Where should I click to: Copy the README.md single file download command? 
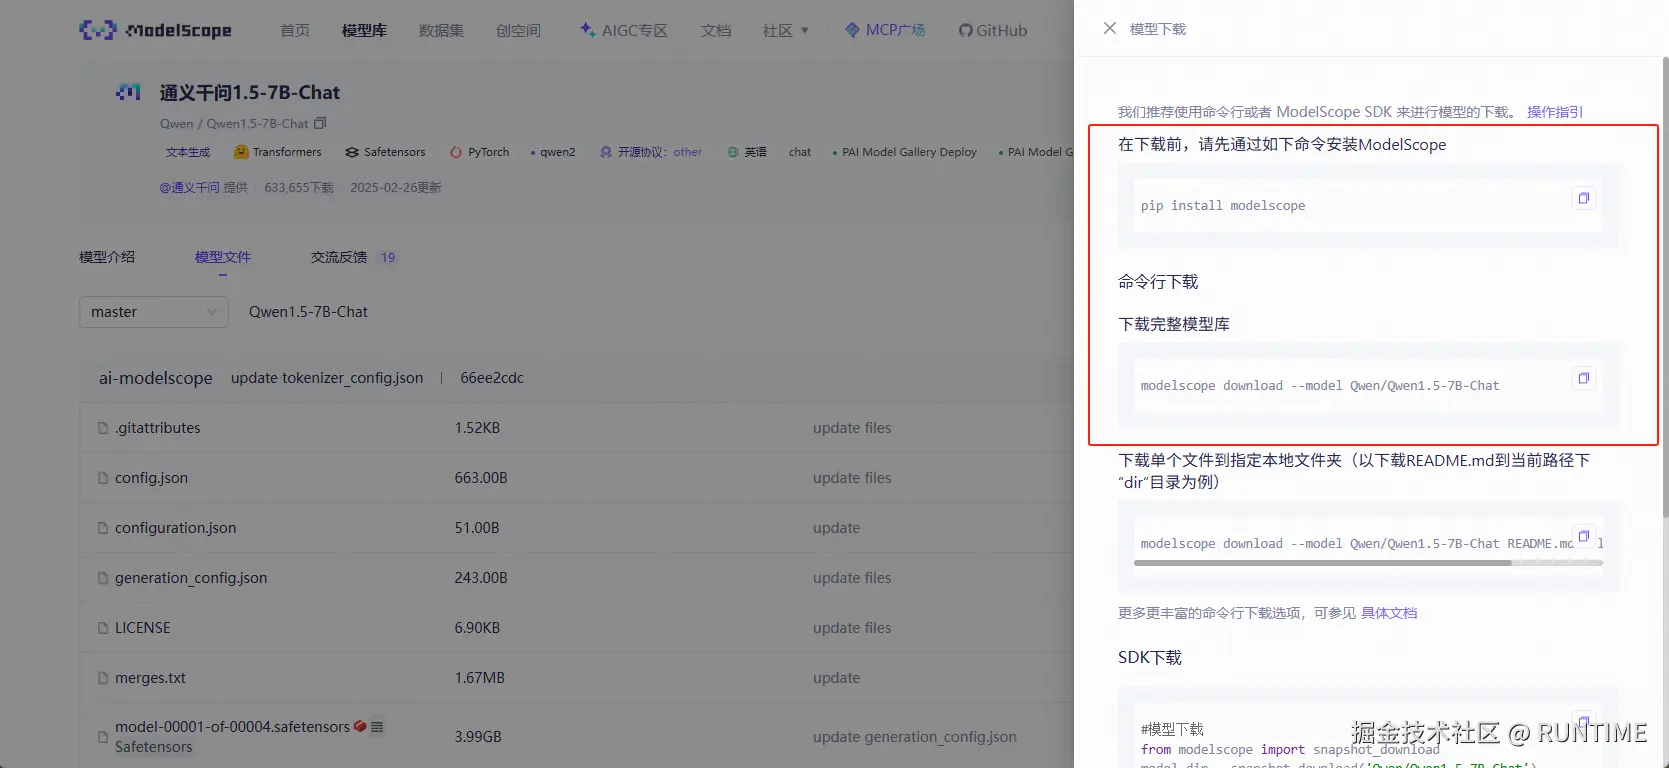click(1583, 536)
